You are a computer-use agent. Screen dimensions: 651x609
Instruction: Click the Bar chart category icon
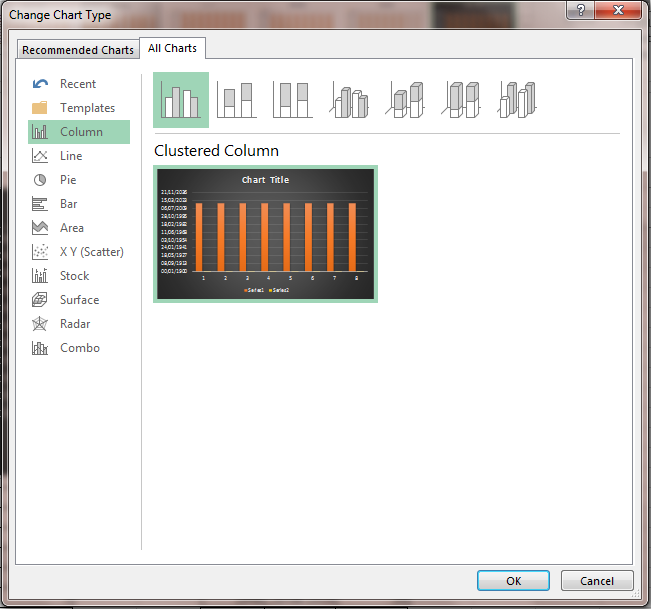[x=40, y=204]
